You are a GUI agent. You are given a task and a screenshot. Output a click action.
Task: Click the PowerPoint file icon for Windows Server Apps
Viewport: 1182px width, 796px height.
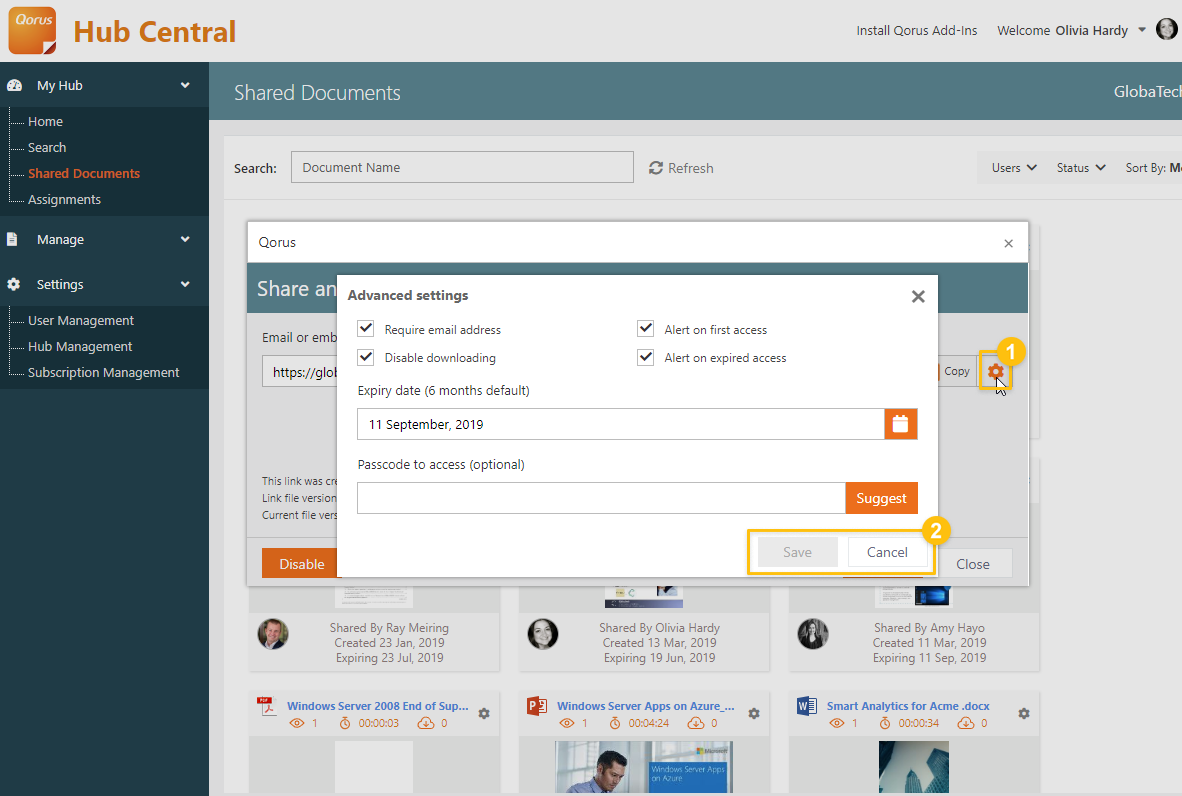tap(537, 706)
